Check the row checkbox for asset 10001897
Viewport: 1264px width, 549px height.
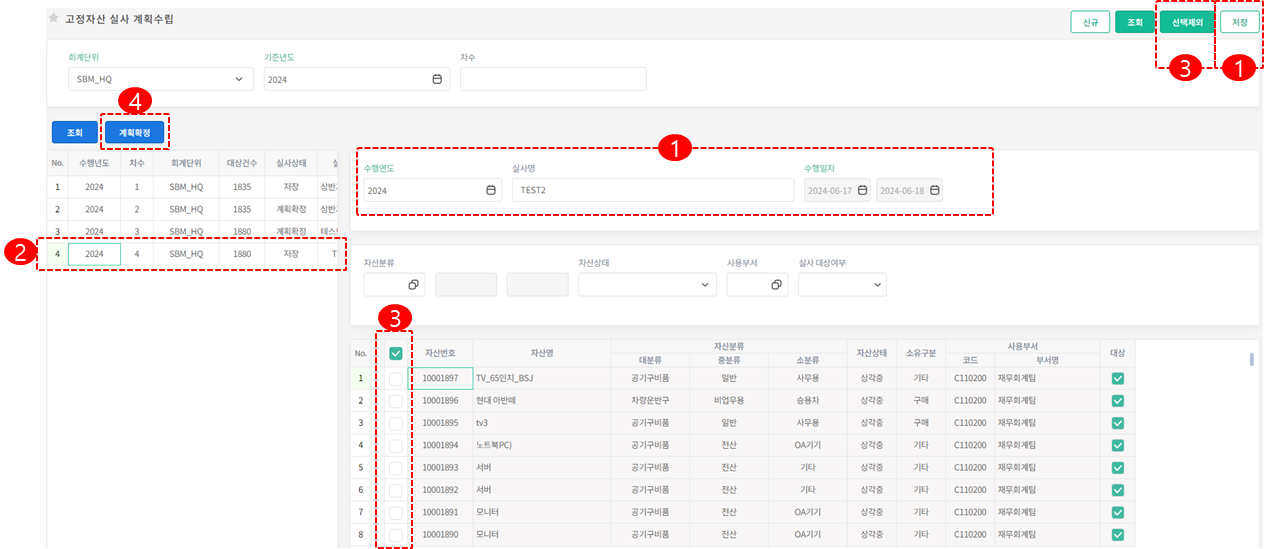[396, 379]
